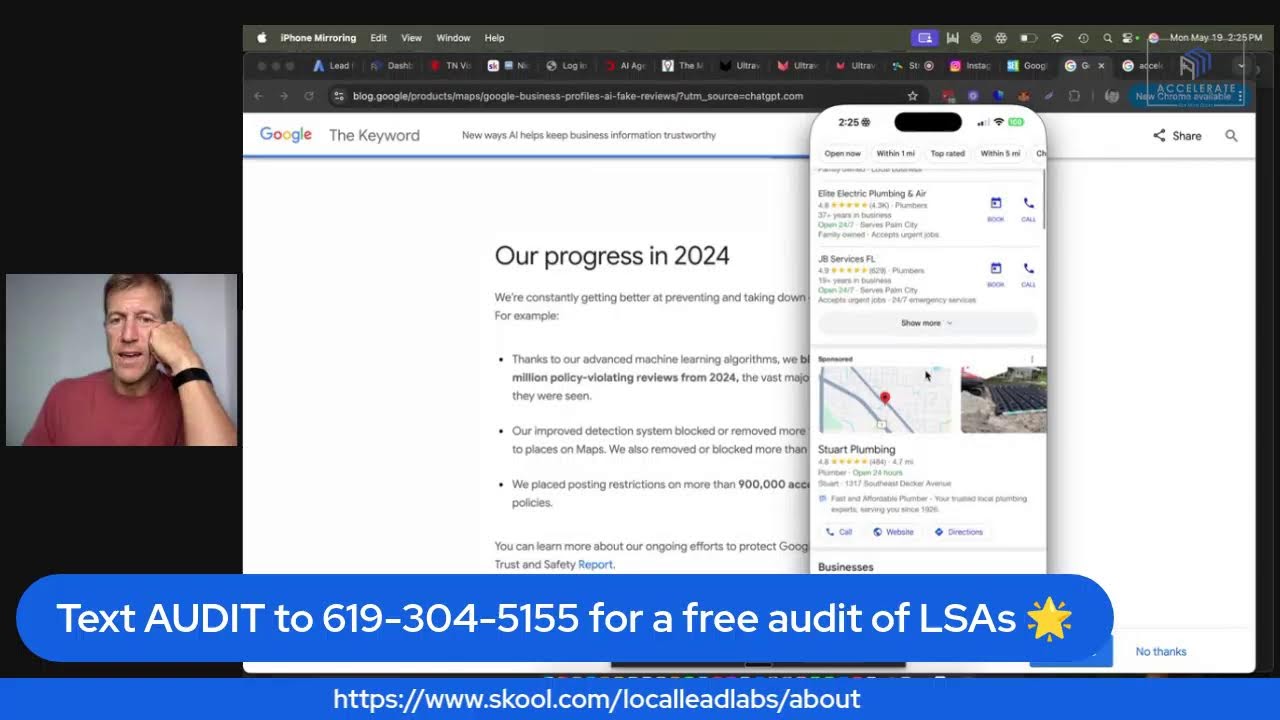Switch to the TN Vo tab in Chrome
1280x720 pixels.
[x=450, y=66]
